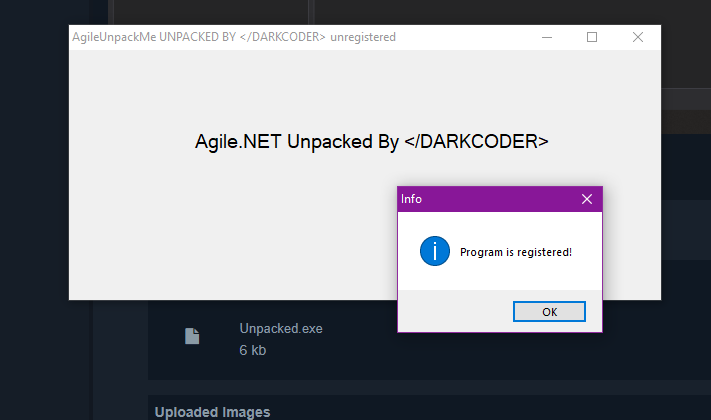Click the gray footer area beside the OK button
This screenshot has width=711, height=420.
(455, 311)
